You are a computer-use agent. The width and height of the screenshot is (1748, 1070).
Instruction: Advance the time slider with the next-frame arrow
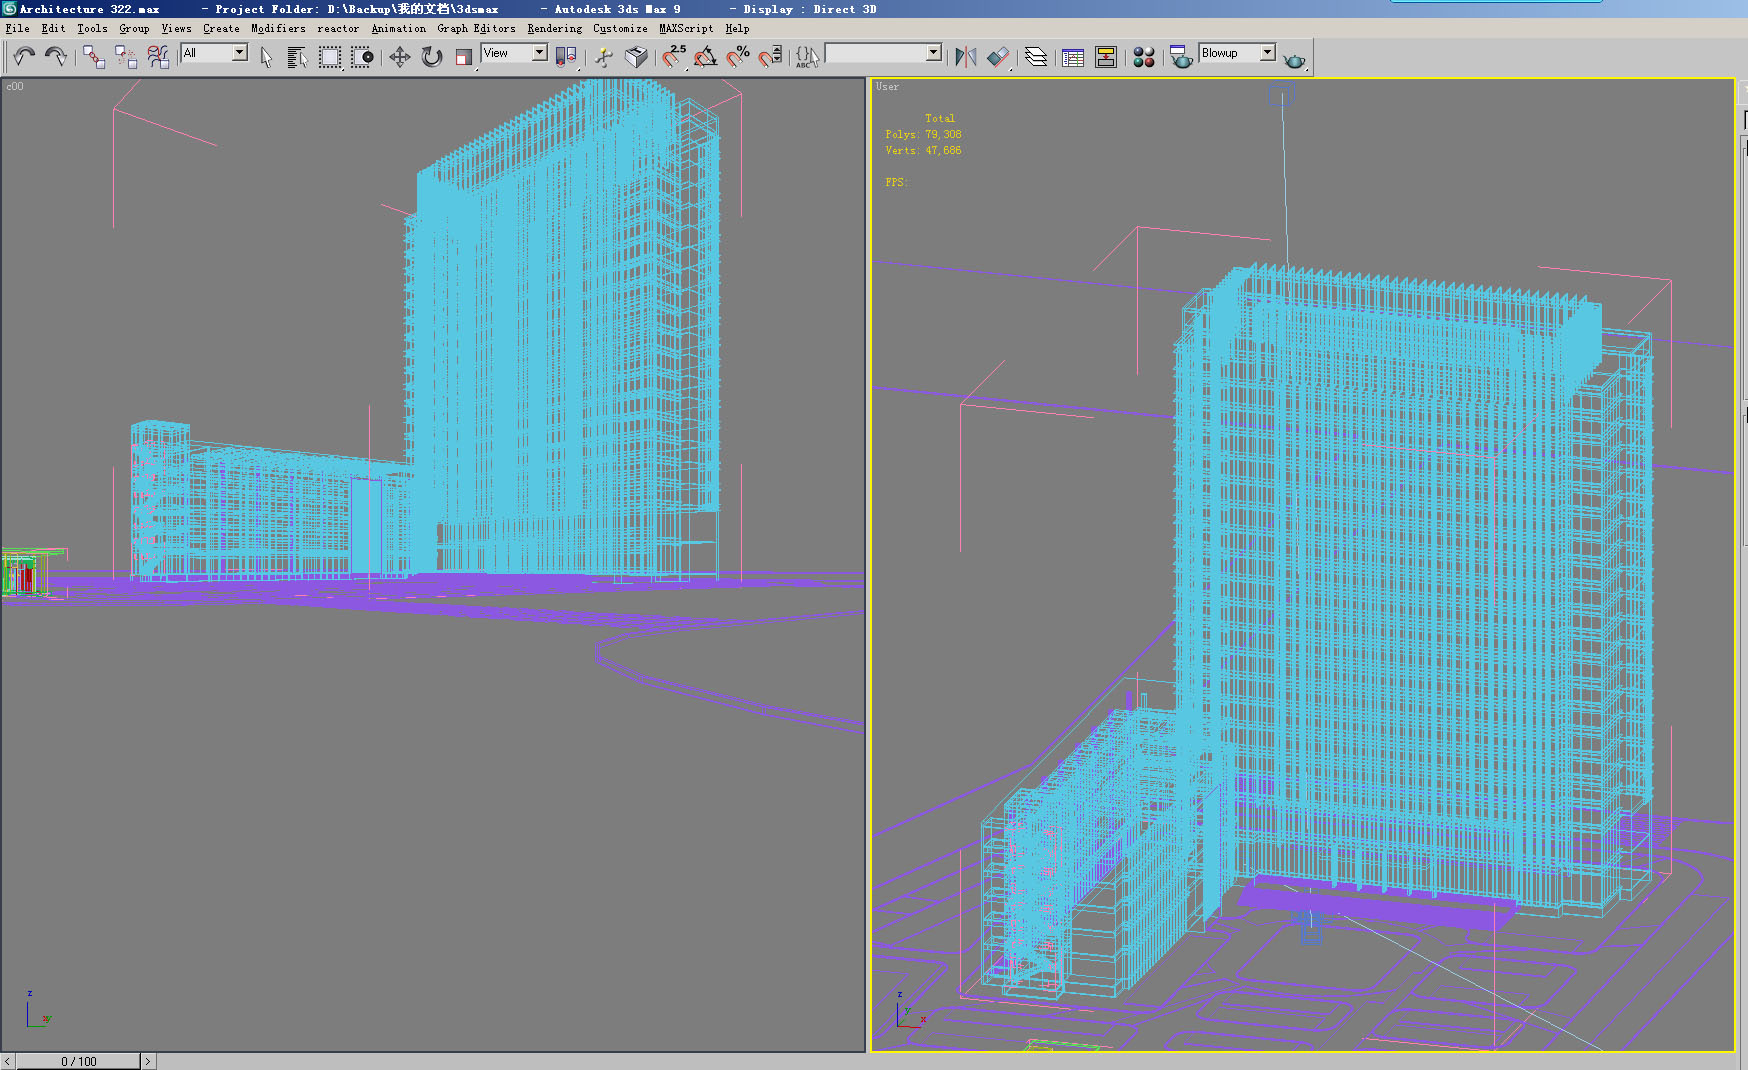click(148, 1061)
